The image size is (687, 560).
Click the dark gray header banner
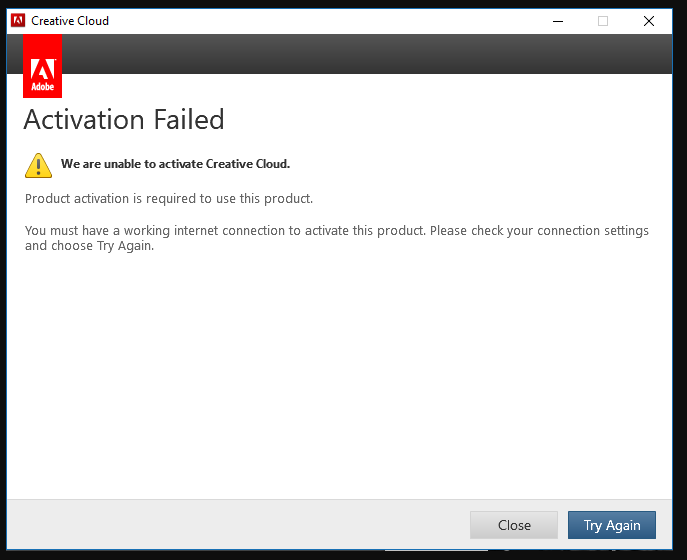coord(360,54)
